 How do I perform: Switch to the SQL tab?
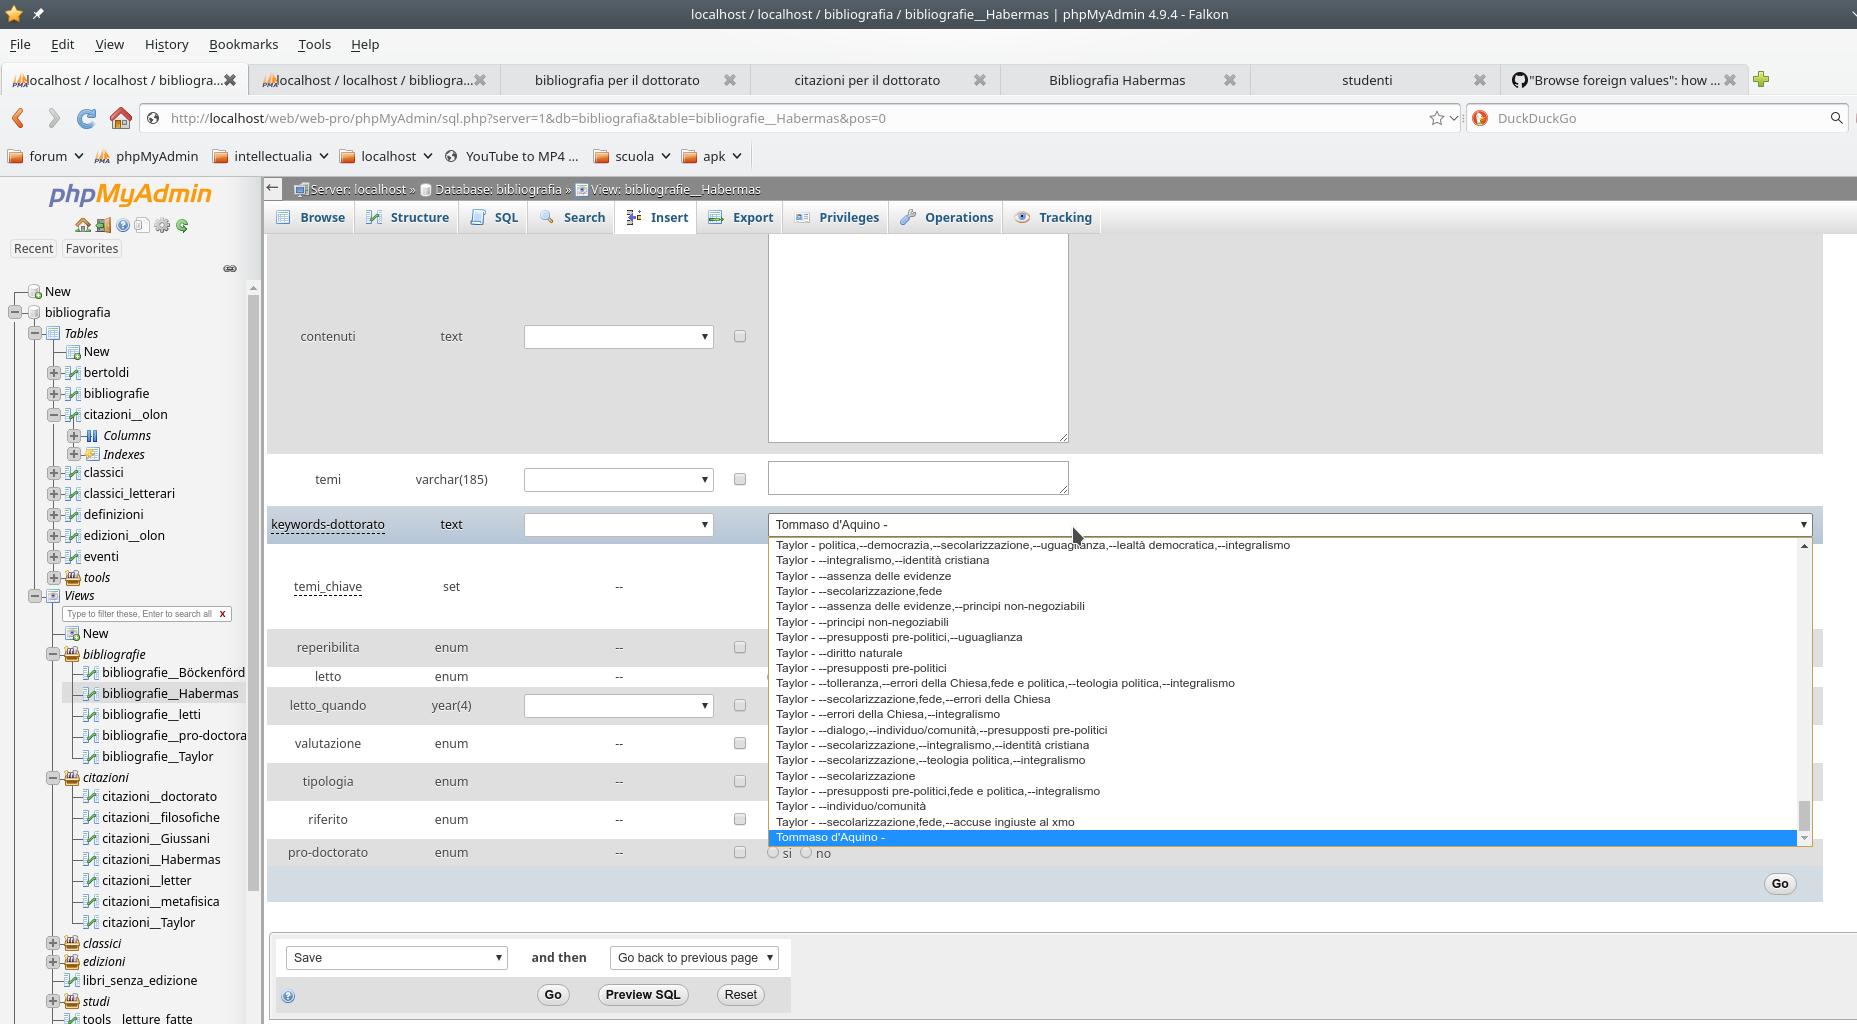[x=493, y=217]
